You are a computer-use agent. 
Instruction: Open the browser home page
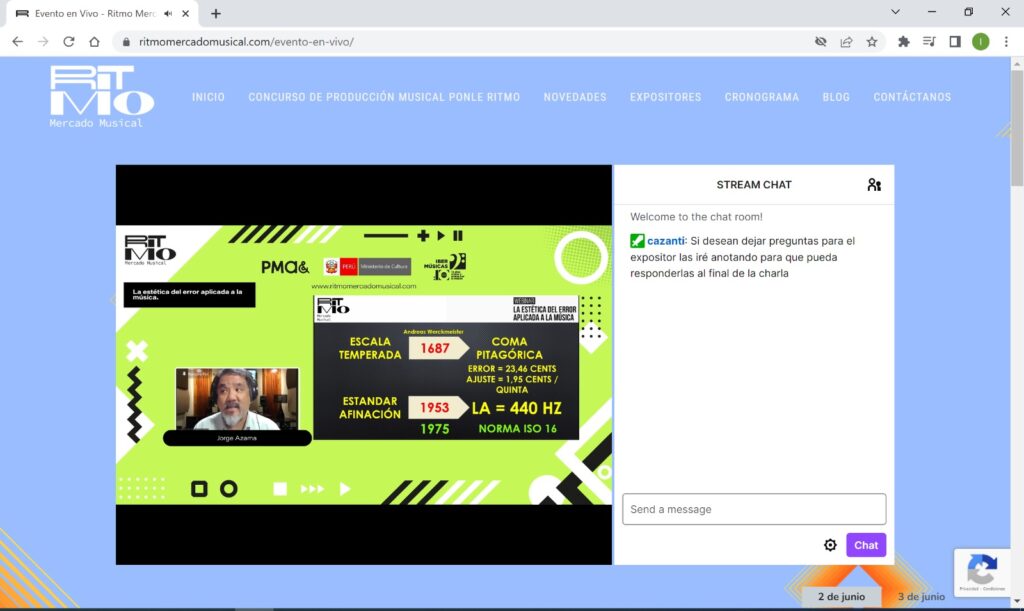94,42
